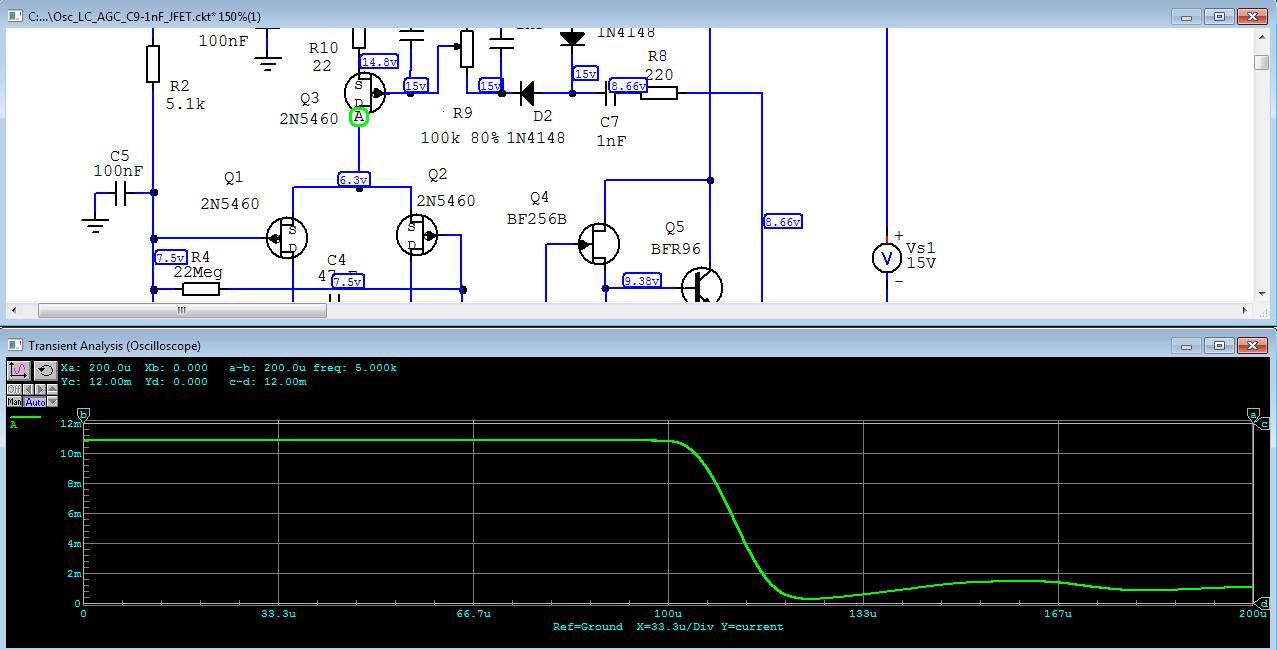Image resolution: width=1277 pixels, height=650 pixels.
Task: Click the restart simulation loop icon
Action: click(45, 370)
